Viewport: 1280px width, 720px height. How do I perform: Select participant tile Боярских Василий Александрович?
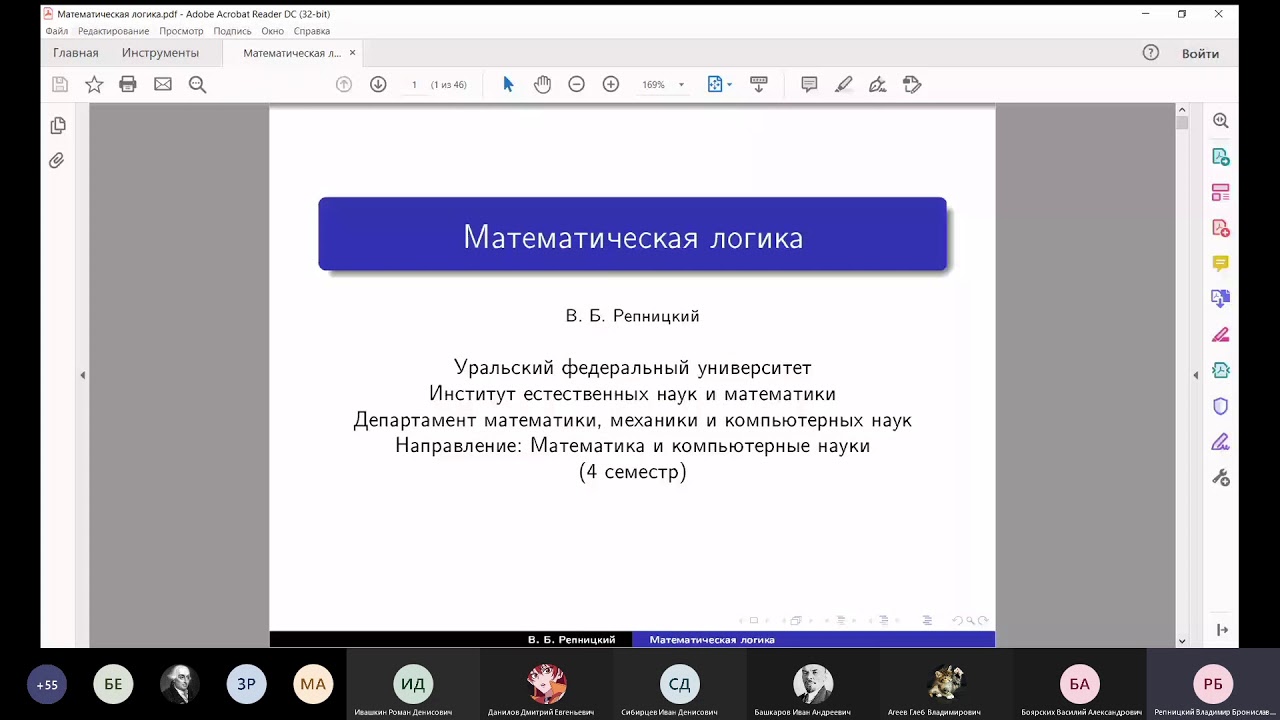pyautogui.click(x=1080, y=685)
